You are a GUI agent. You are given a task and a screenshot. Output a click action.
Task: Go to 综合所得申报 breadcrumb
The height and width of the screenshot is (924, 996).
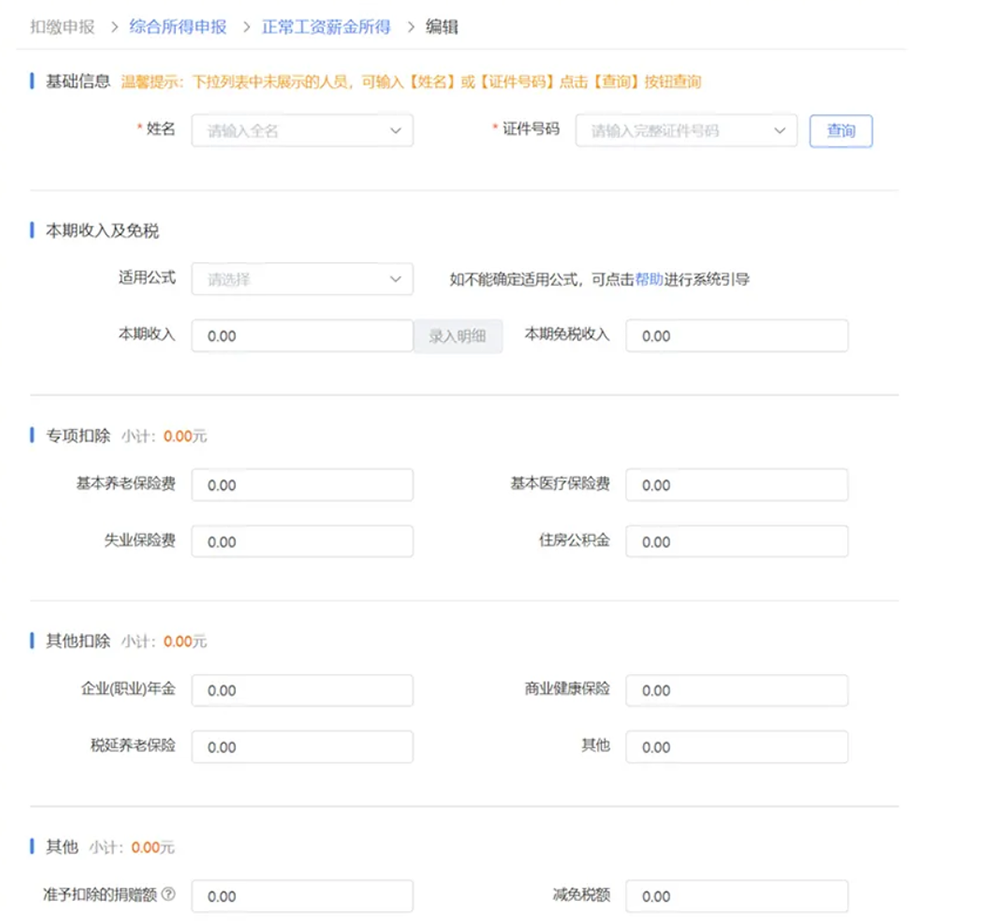click(177, 27)
